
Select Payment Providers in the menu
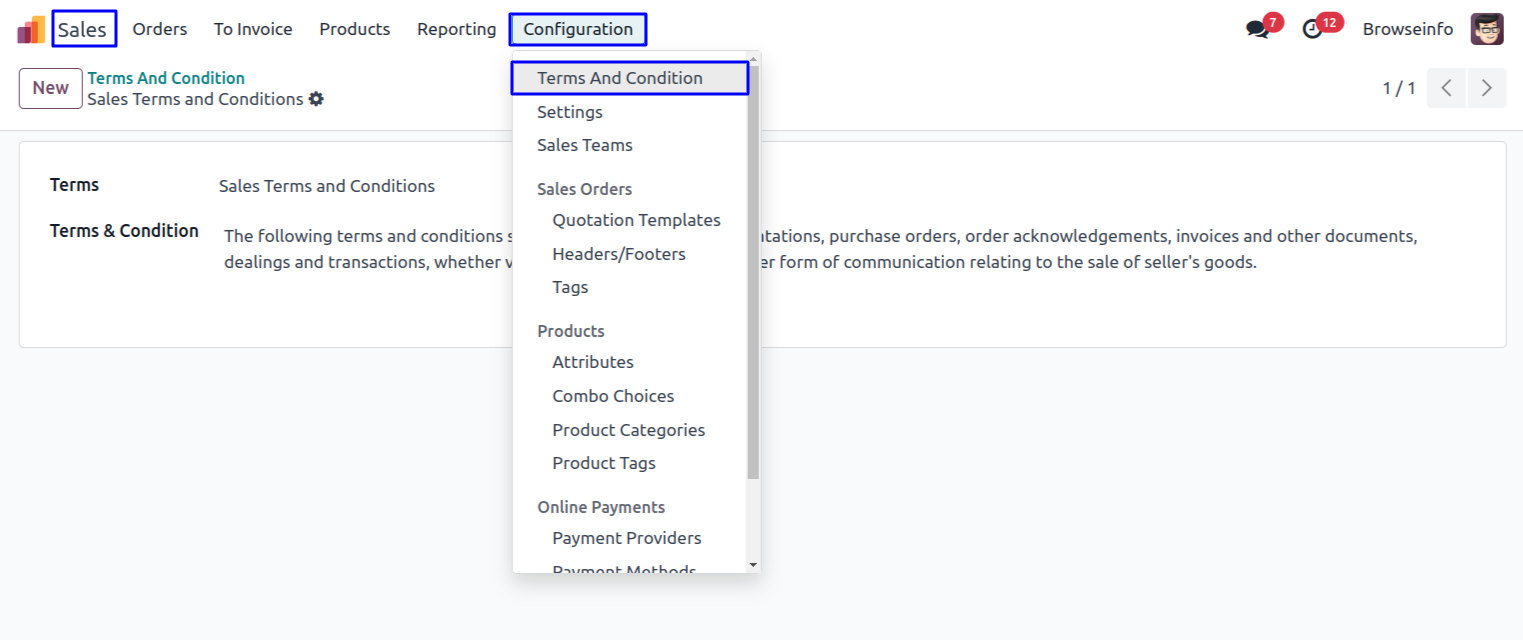(x=626, y=538)
